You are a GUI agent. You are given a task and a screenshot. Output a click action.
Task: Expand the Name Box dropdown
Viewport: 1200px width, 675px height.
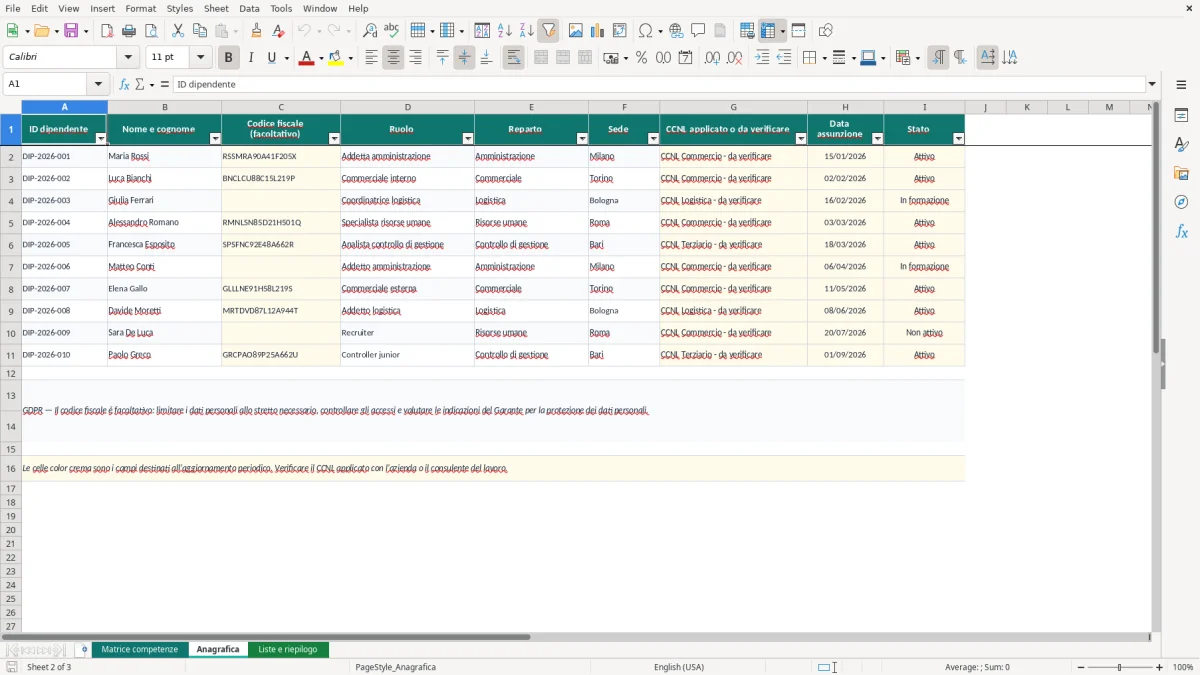click(x=97, y=84)
